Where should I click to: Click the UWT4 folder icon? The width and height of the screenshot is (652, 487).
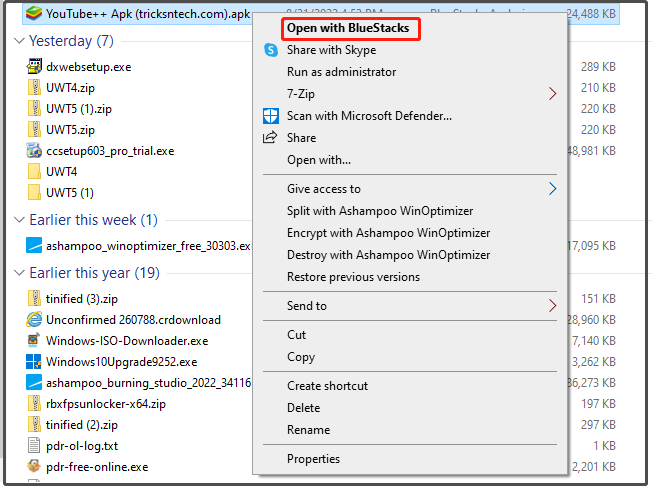point(34,171)
